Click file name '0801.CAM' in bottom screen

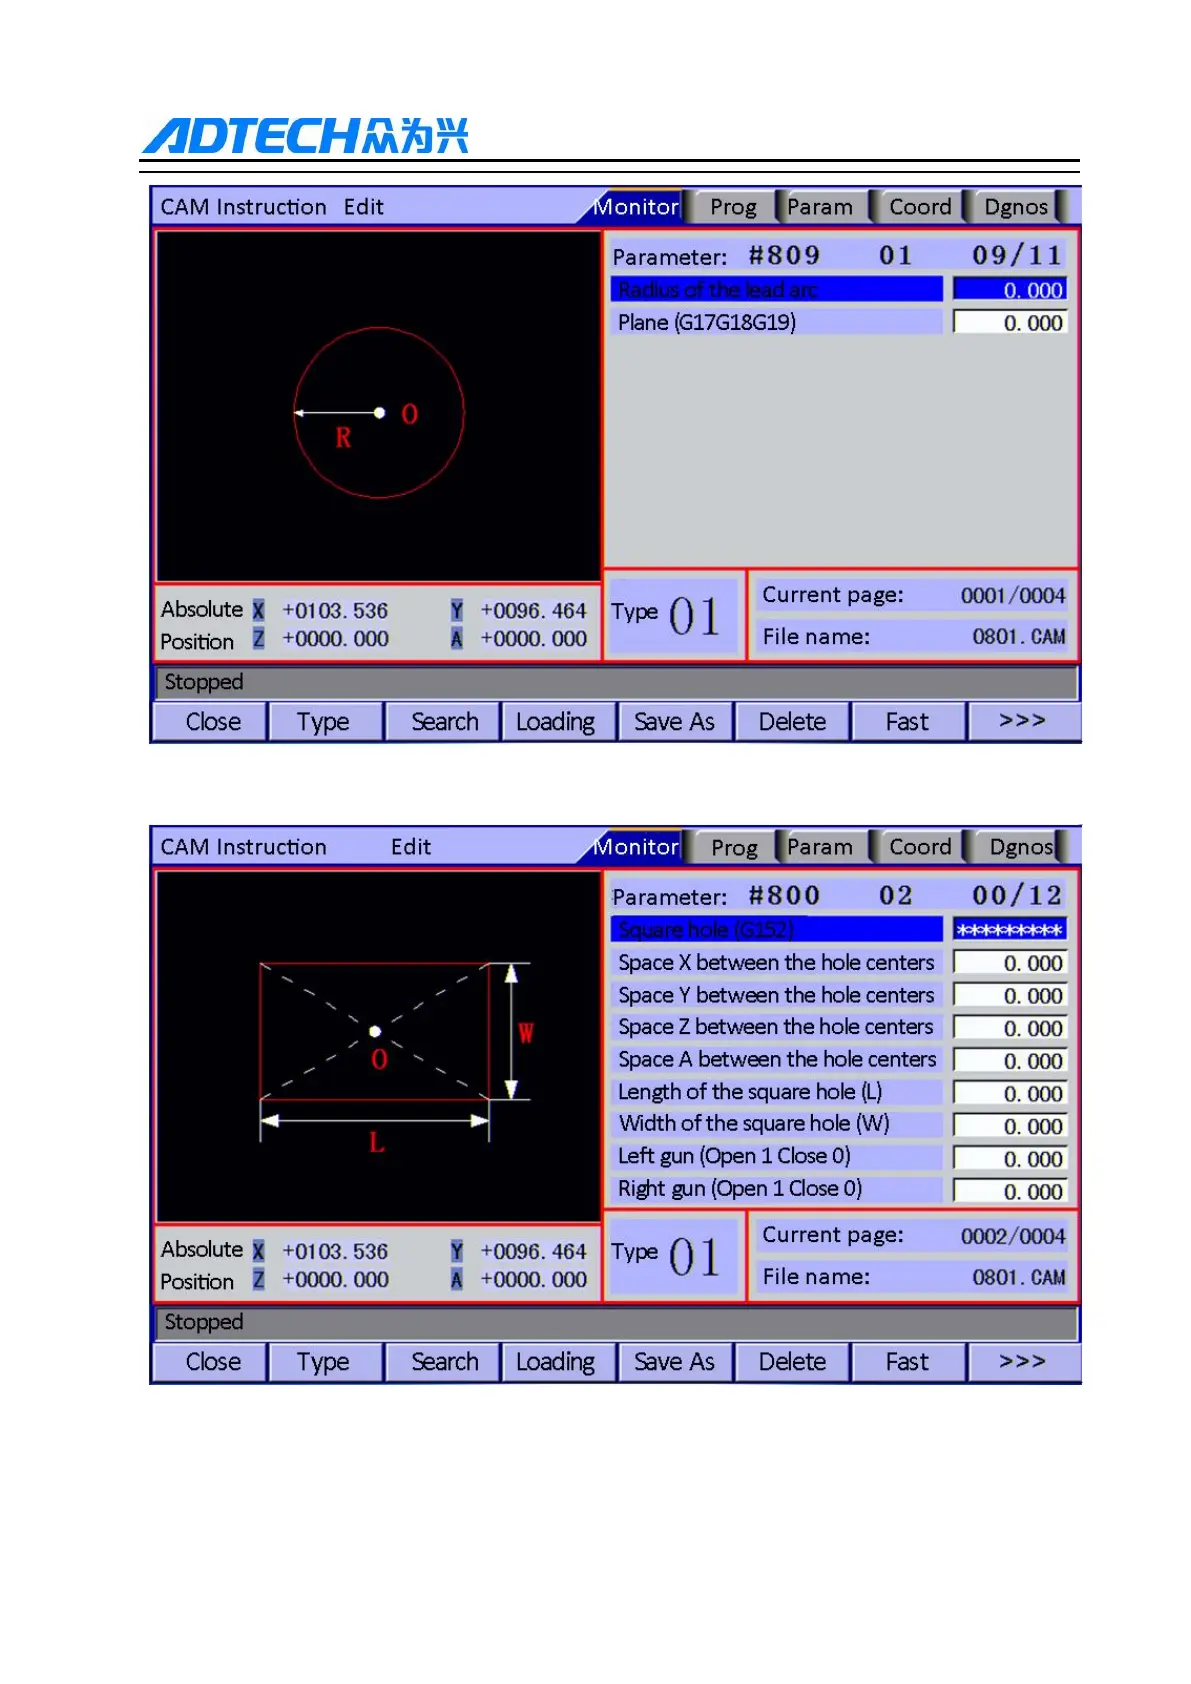[1019, 1277]
